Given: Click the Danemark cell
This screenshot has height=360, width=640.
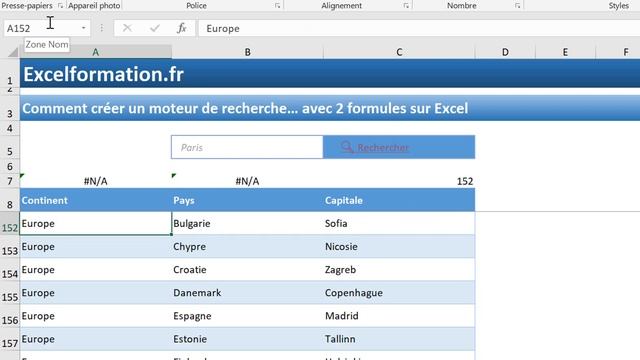Looking at the screenshot, I should 247,293.
